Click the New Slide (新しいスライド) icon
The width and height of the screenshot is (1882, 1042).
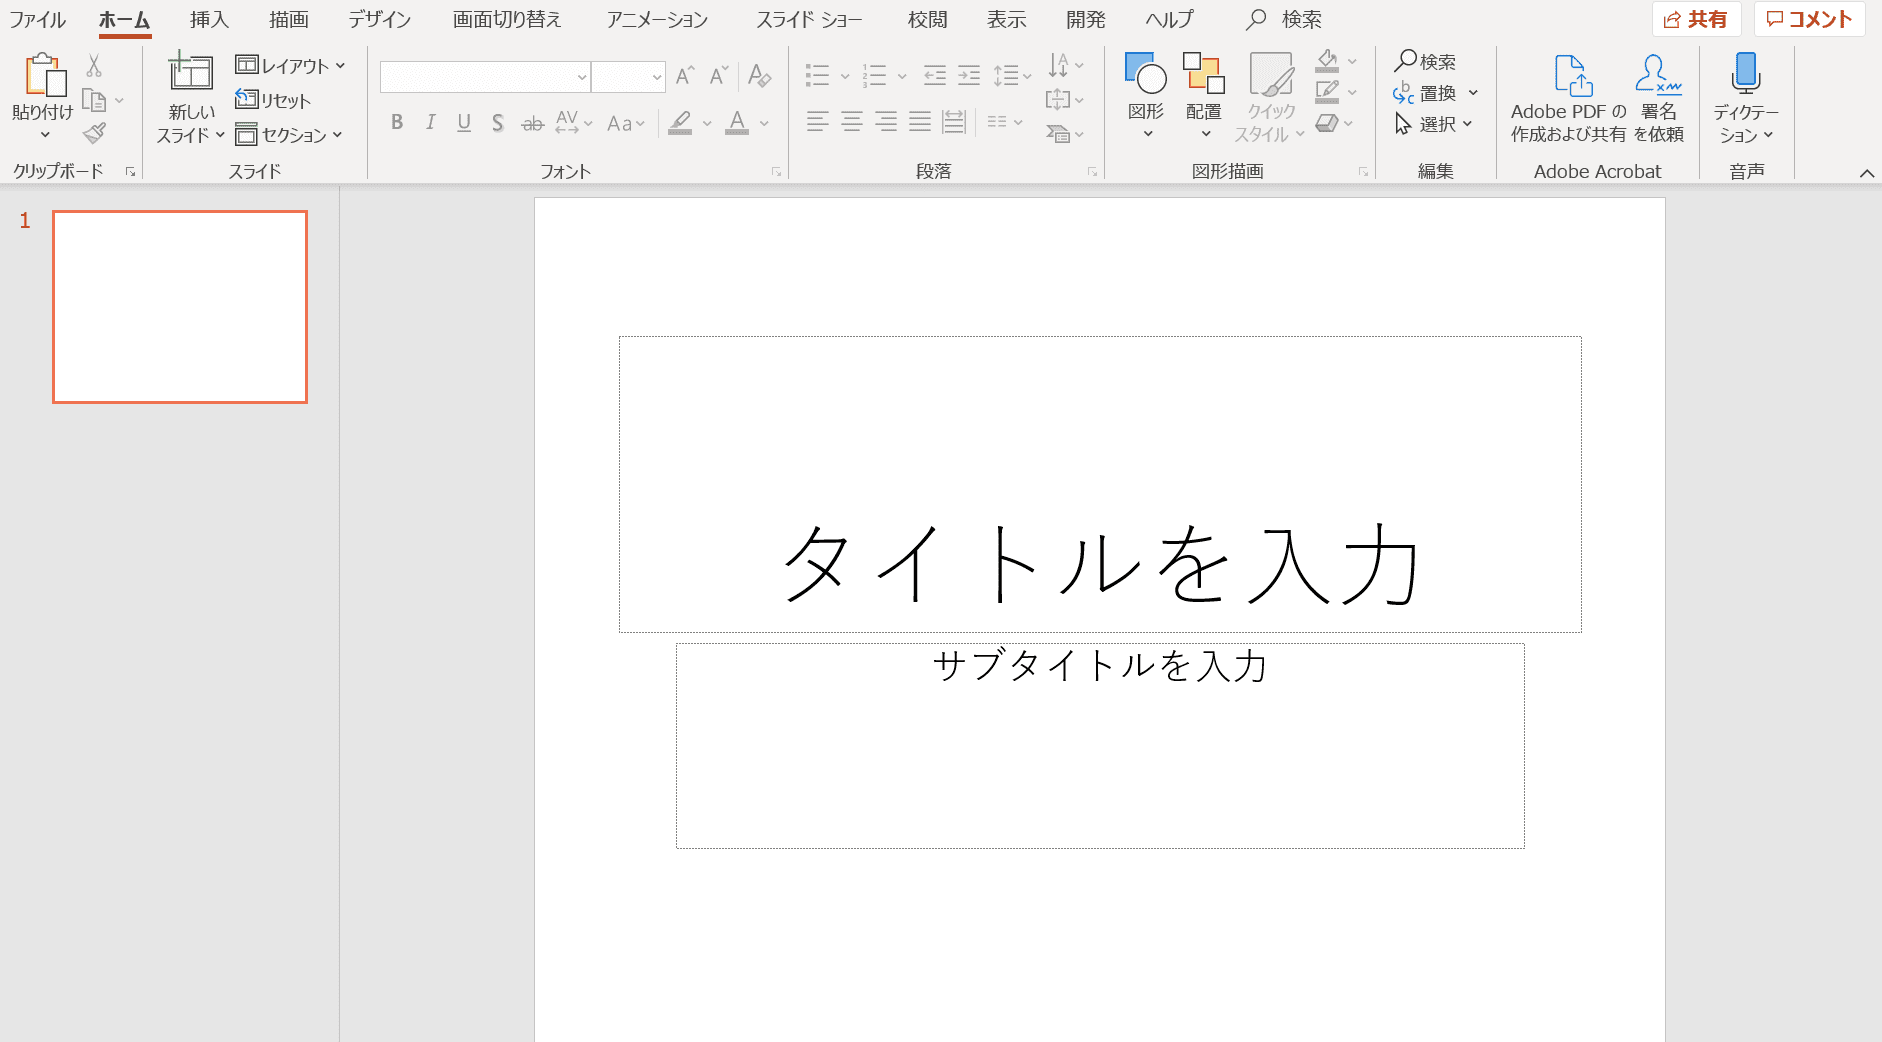190,72
